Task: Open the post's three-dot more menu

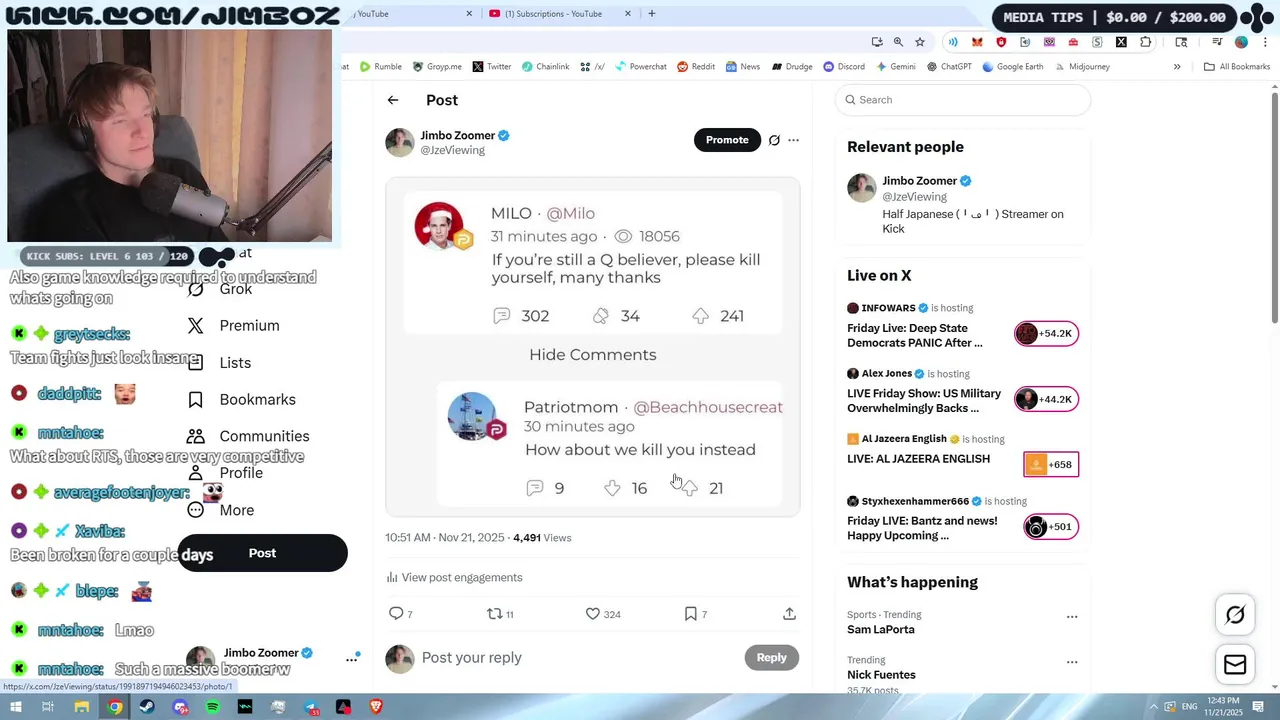Action: coord(794,140)
